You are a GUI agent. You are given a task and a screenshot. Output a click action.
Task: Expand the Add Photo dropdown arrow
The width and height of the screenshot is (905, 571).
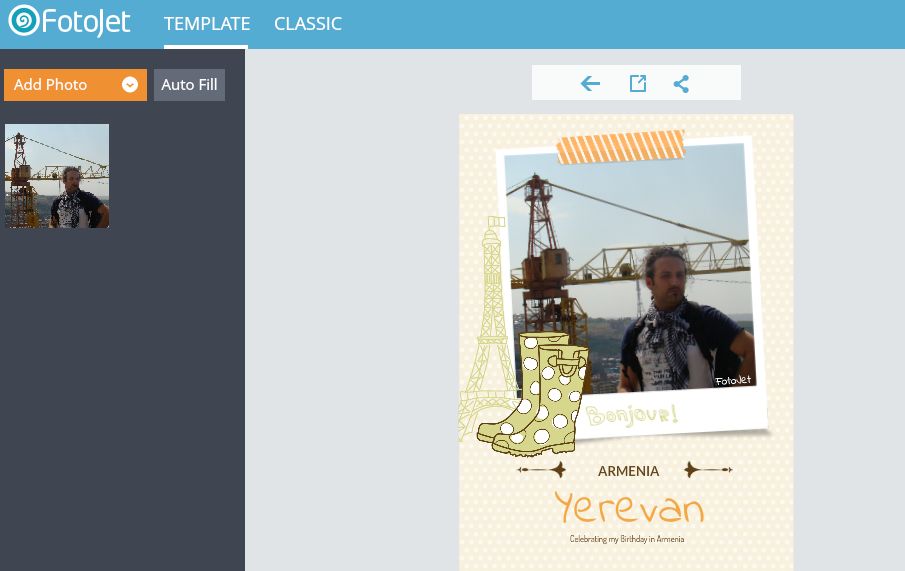click(x=130, y=85)
